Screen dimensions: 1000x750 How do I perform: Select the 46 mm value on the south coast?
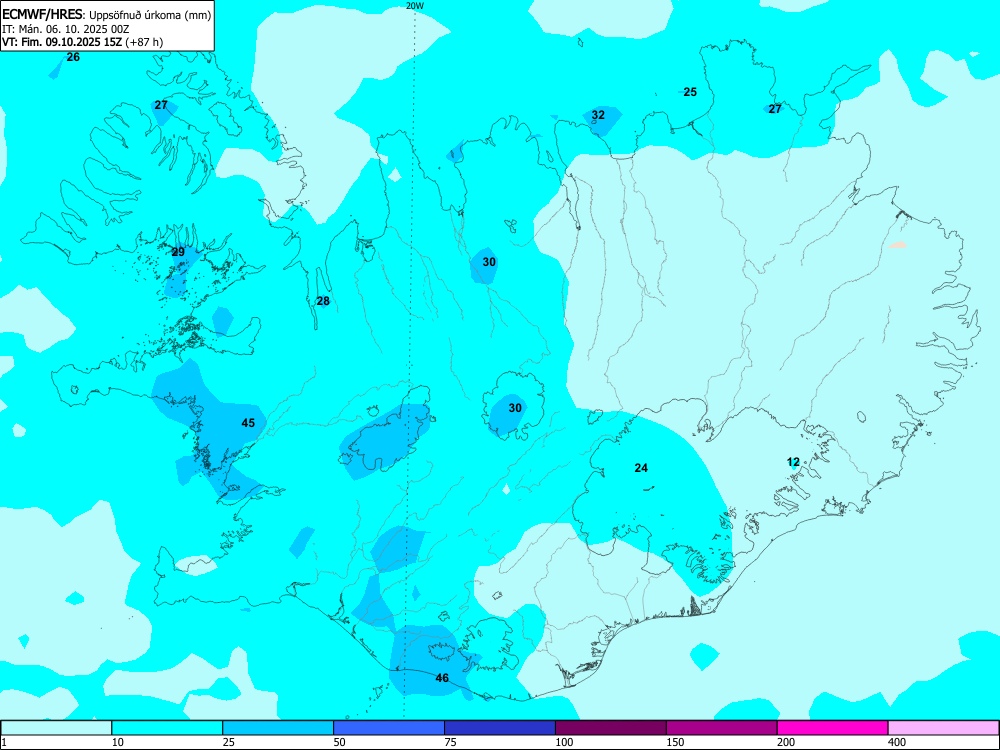442,678
